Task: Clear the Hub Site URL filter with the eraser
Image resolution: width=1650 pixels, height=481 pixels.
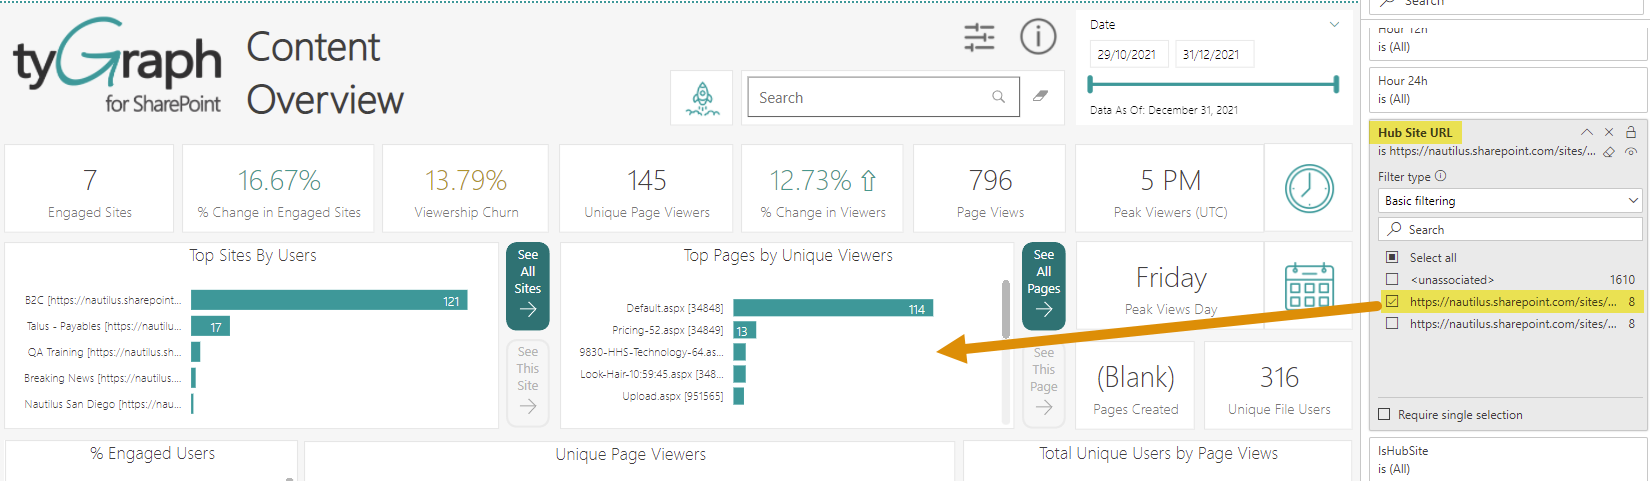Action: click(1609, 152)
